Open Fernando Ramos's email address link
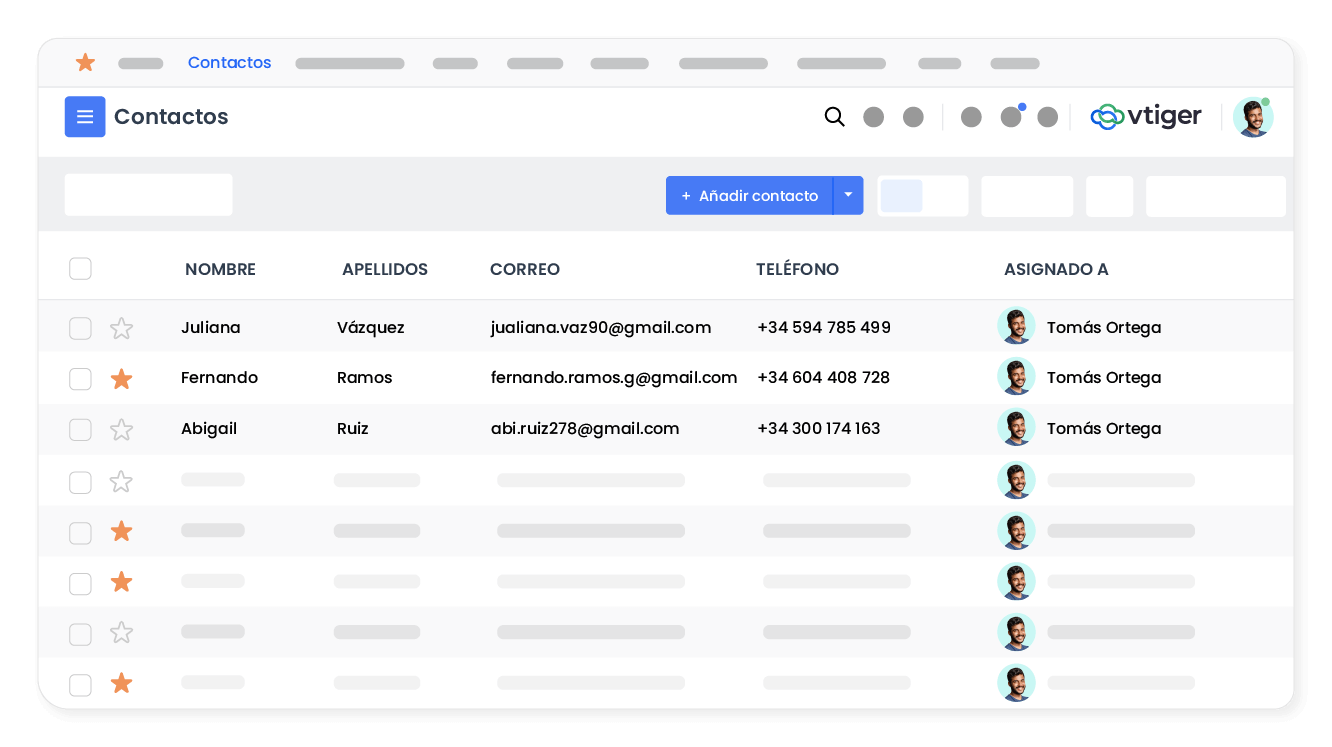This screenshot has width=1332, height=747. [613, 377]
